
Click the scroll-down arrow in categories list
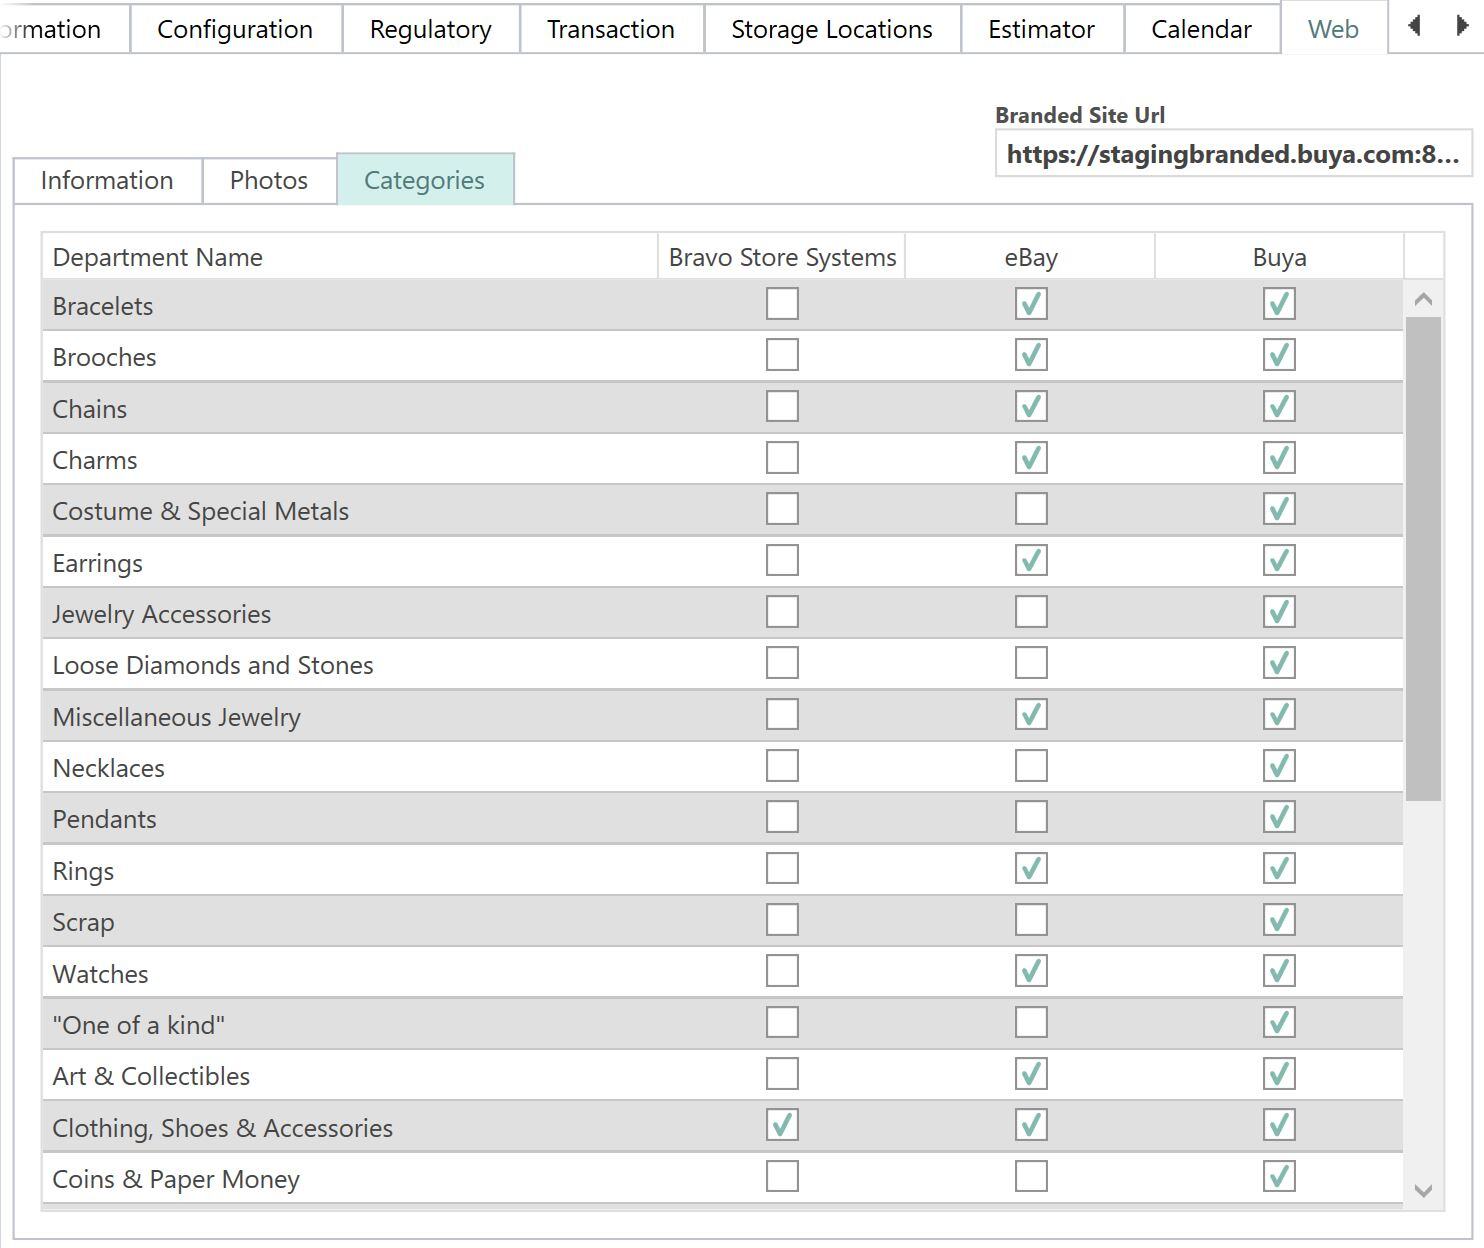coord(1424,1190)
